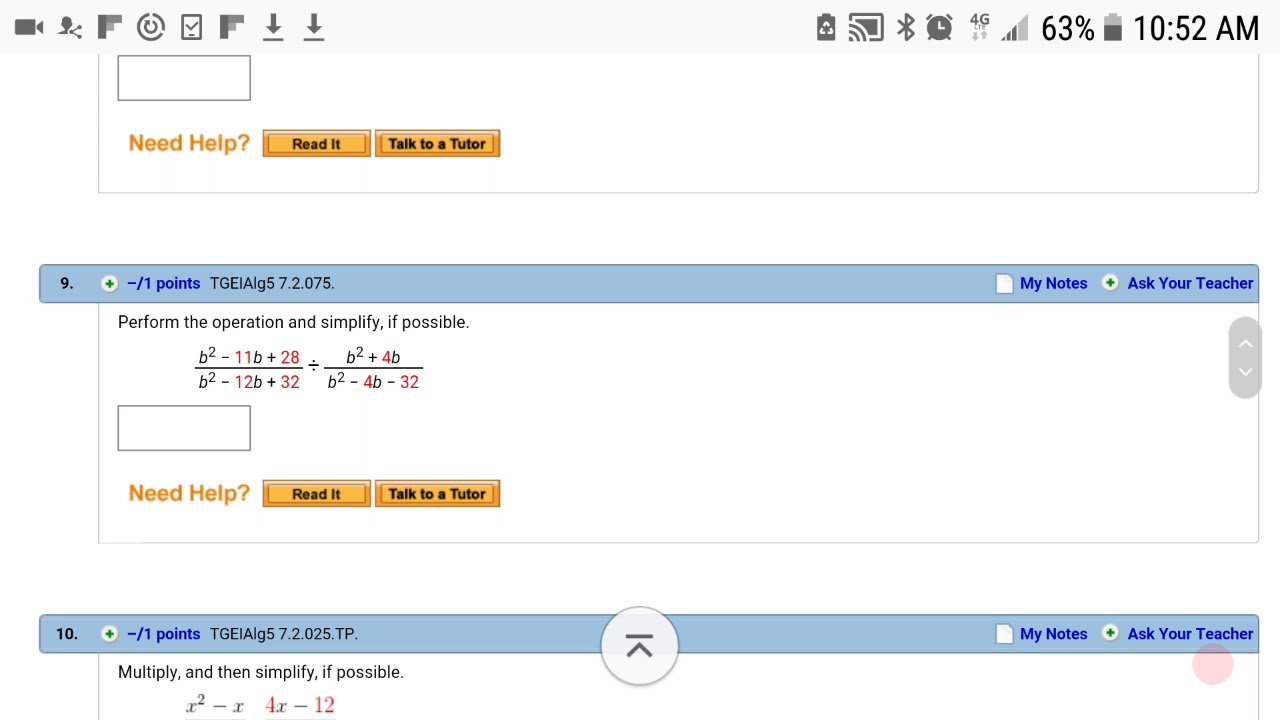The image size is (1280, 720).
Task: Tap the video camera icon in status bar
Action: (29, 27)
